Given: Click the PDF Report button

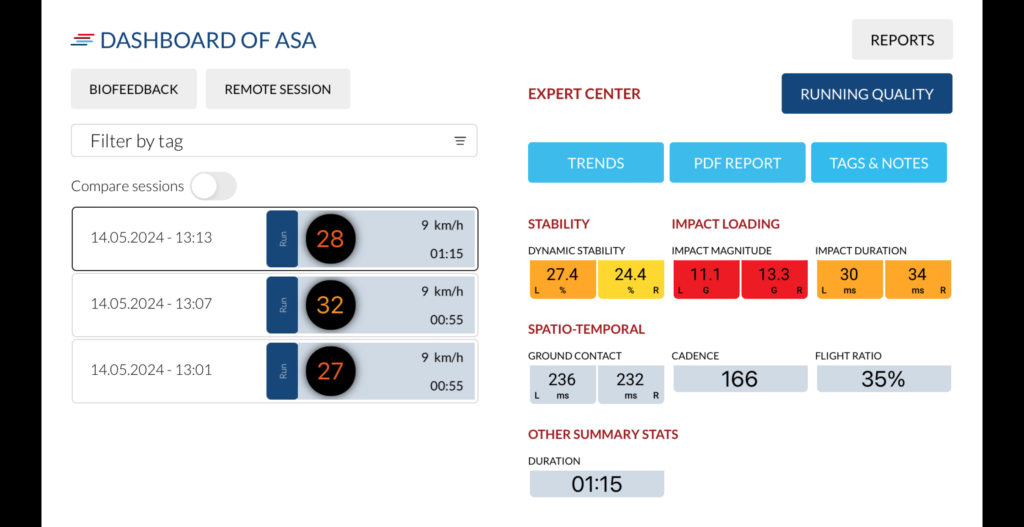Looking at the screenshot, I should pyautogui.click(x=737, y=163).
